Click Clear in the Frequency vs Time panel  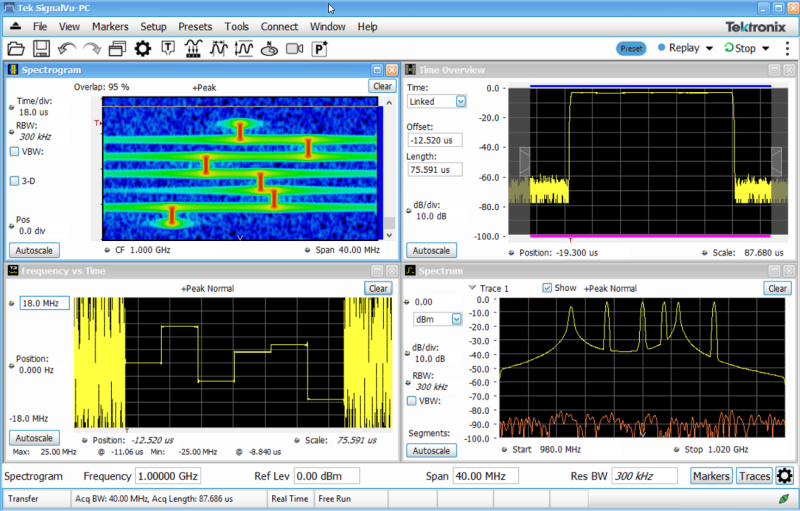click(x=378, y=288)
